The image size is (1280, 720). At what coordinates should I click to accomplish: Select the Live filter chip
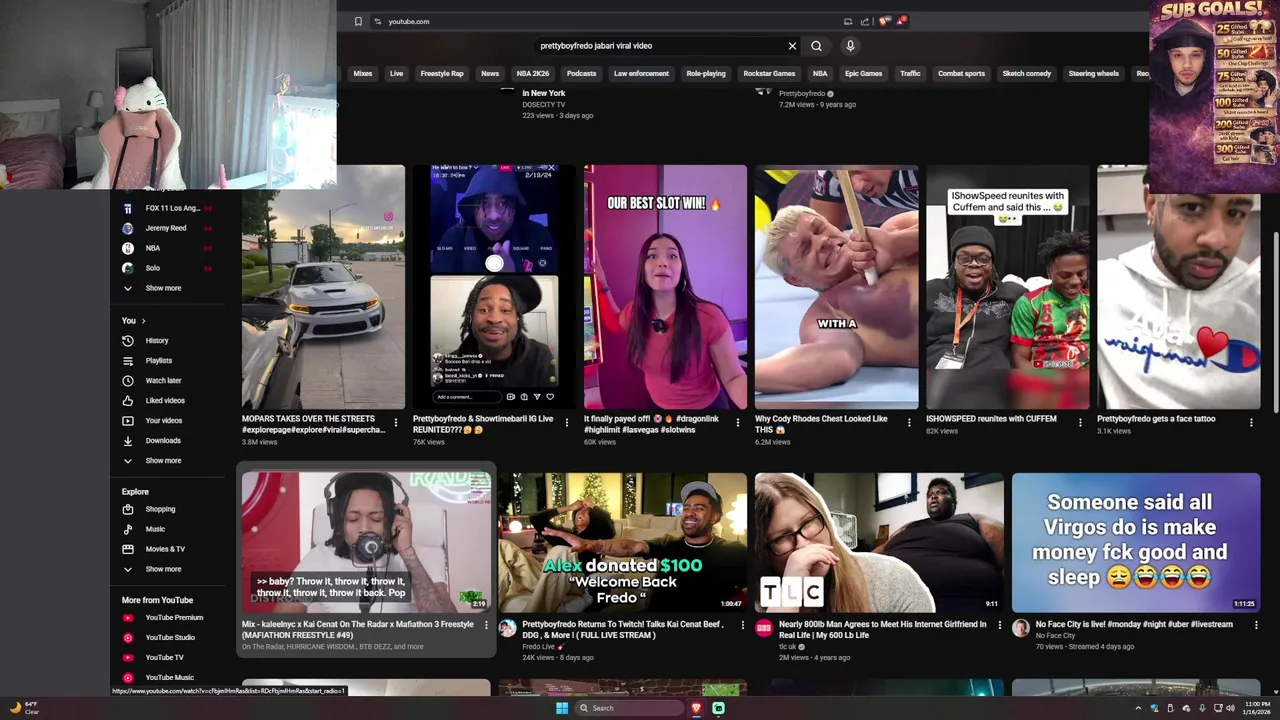[x=396, y=73]
